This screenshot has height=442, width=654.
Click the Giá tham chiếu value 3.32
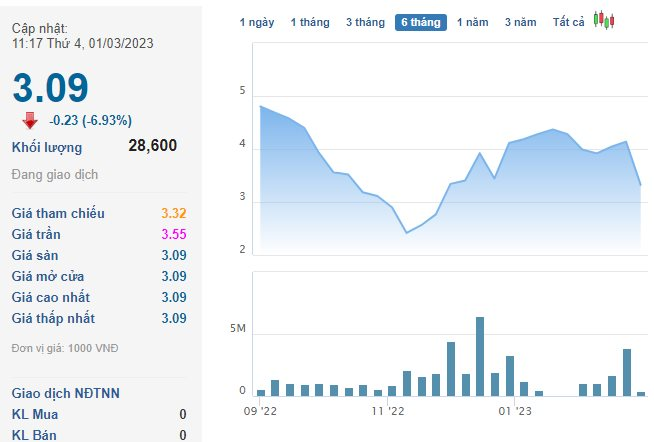pos(174,213)
